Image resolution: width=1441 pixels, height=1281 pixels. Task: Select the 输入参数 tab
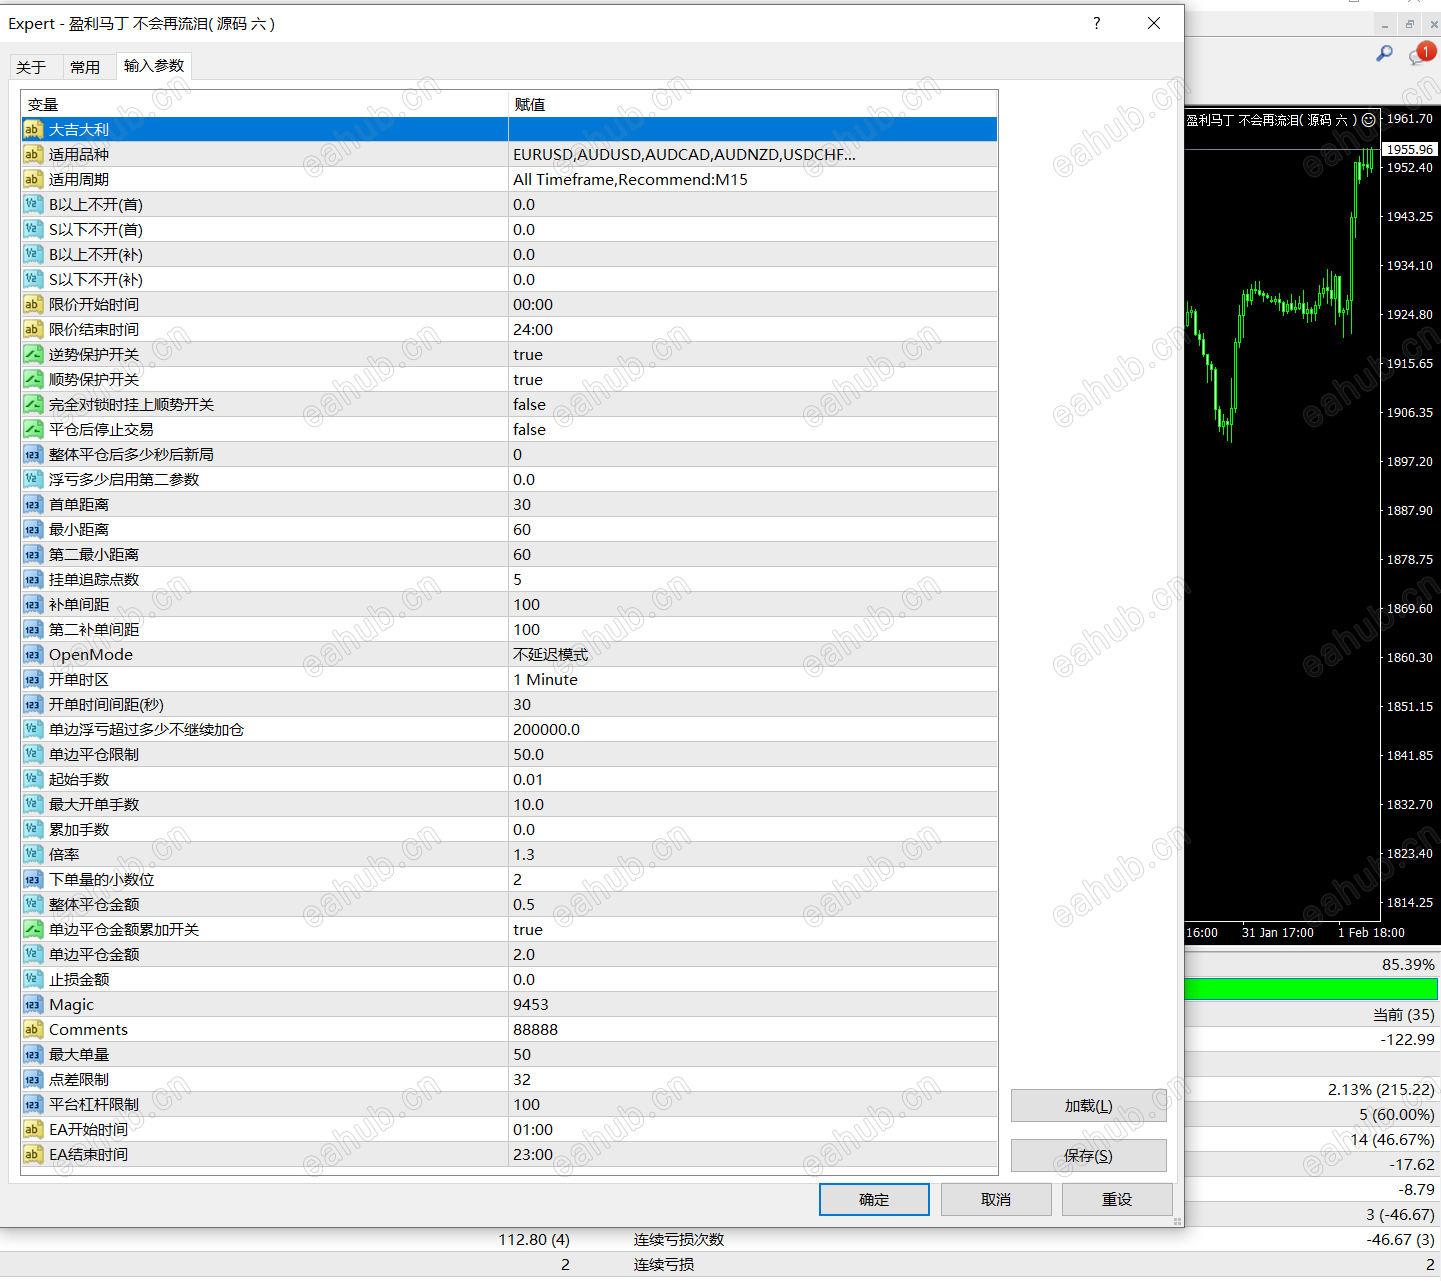[x=154, y=66]
